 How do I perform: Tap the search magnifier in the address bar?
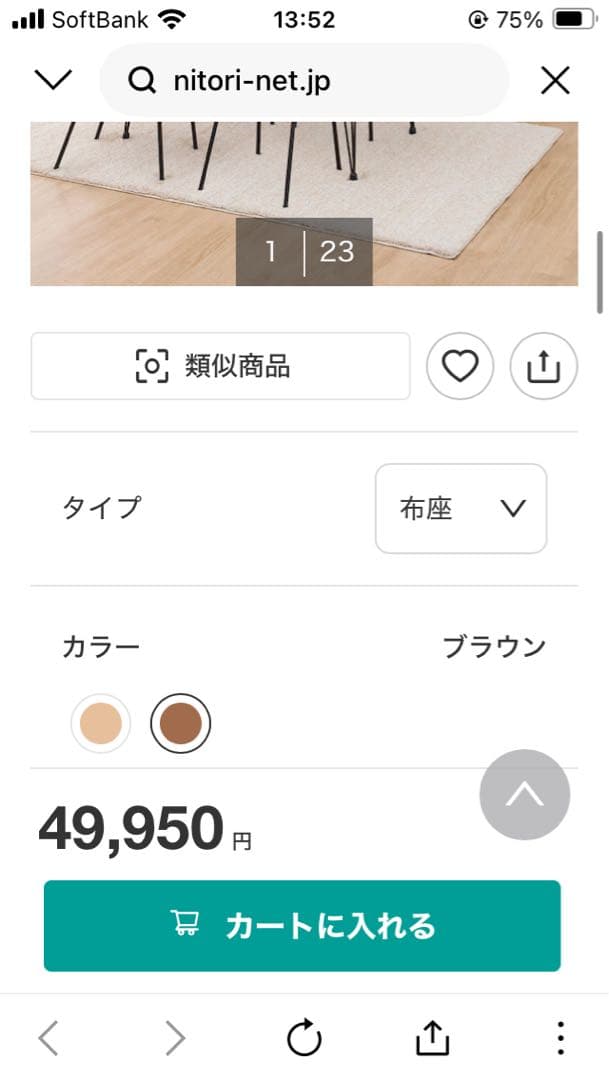140,80
